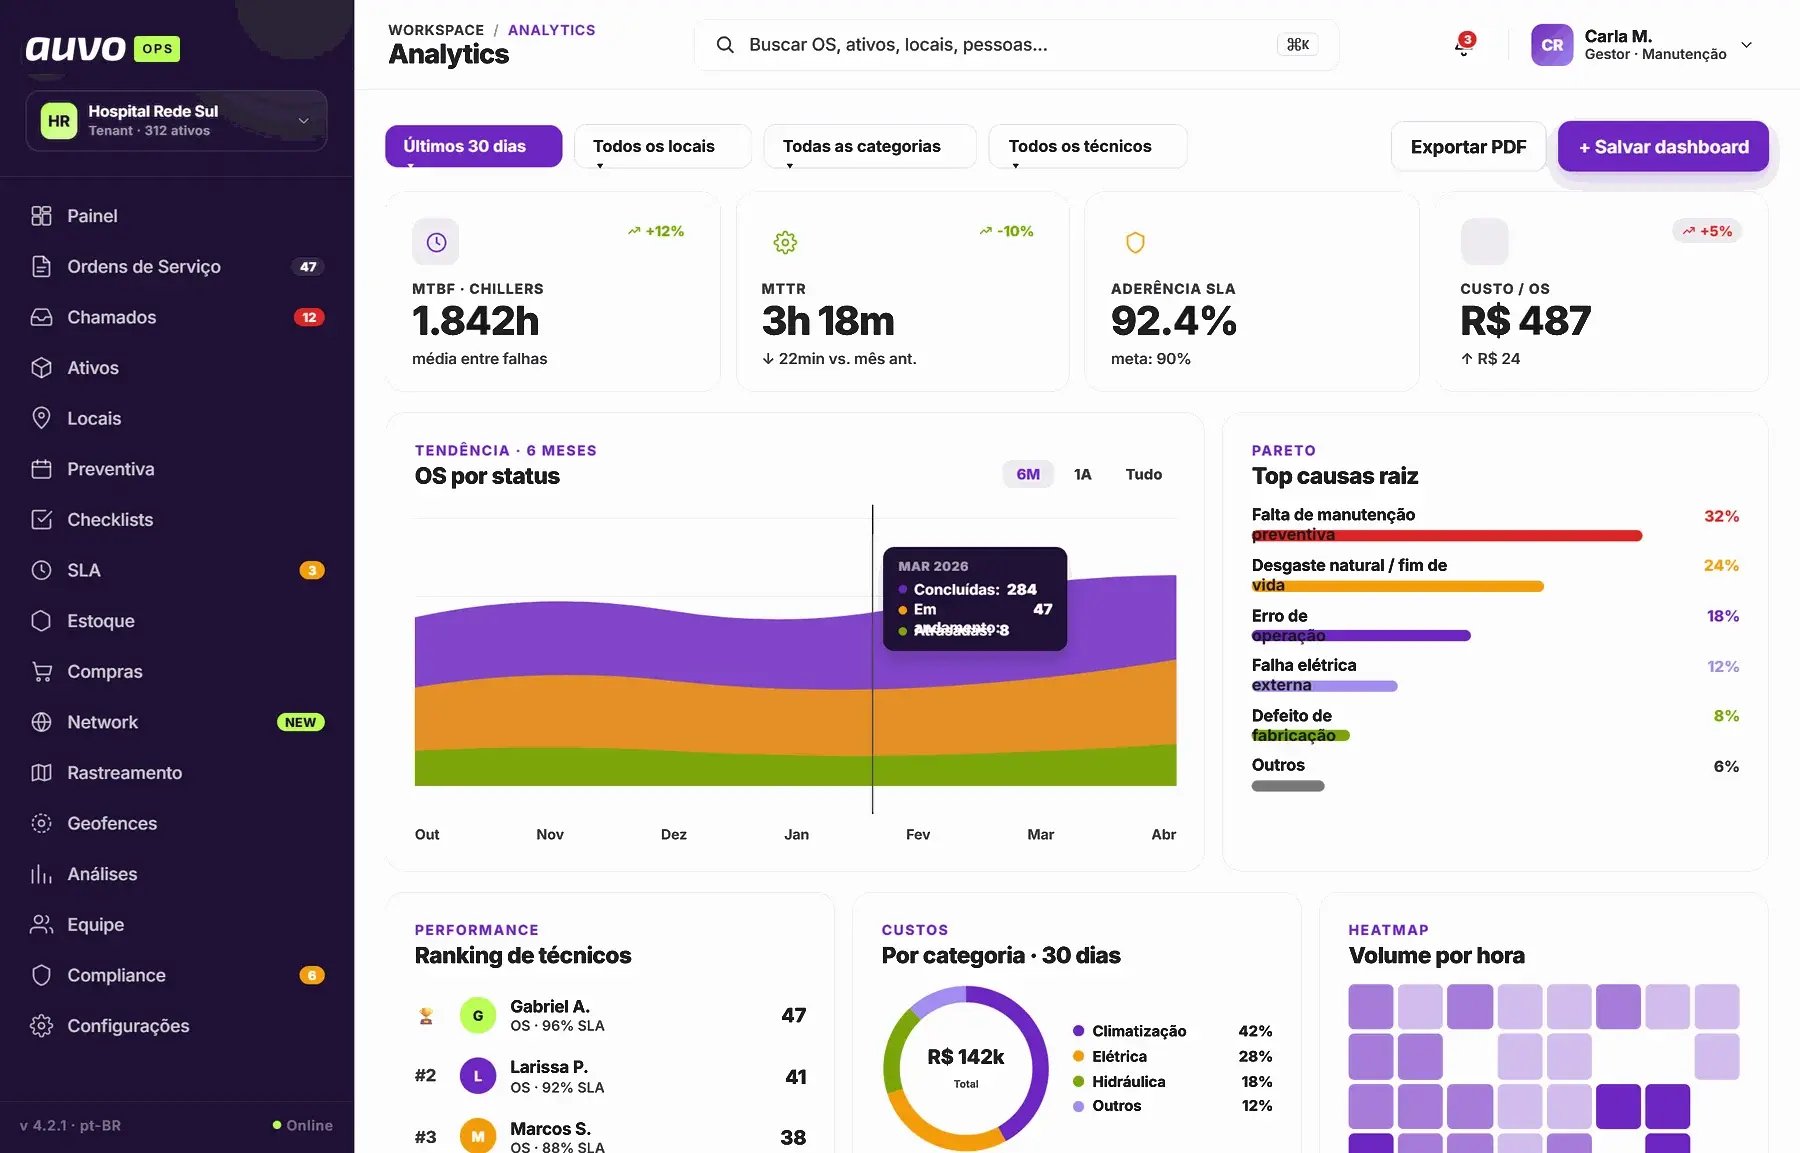
Task: Open Compras shopping cart icon
Action: [41, 672]
